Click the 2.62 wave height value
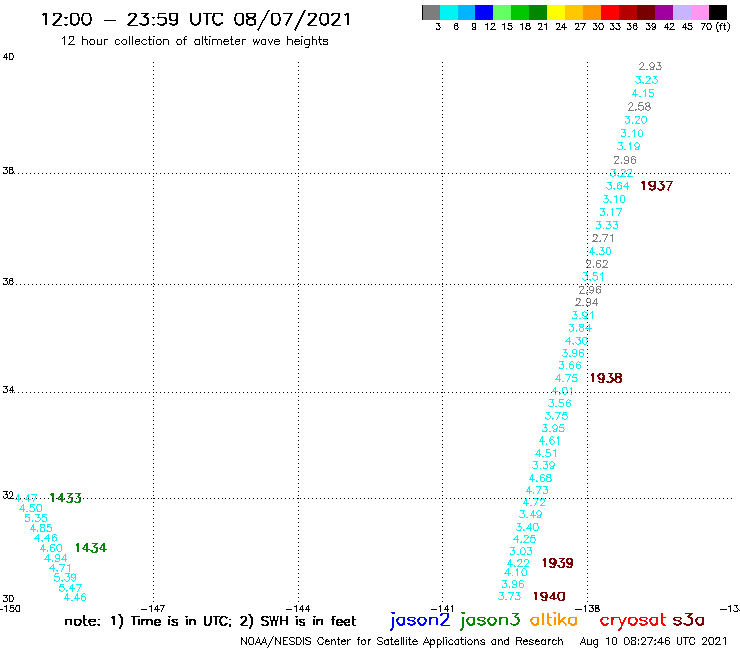740x650 pixels. pos(597,264)
